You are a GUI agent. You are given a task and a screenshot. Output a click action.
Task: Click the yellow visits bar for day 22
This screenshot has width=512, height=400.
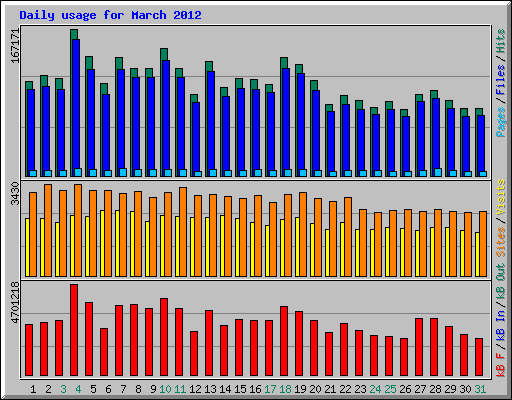[342, 249]
